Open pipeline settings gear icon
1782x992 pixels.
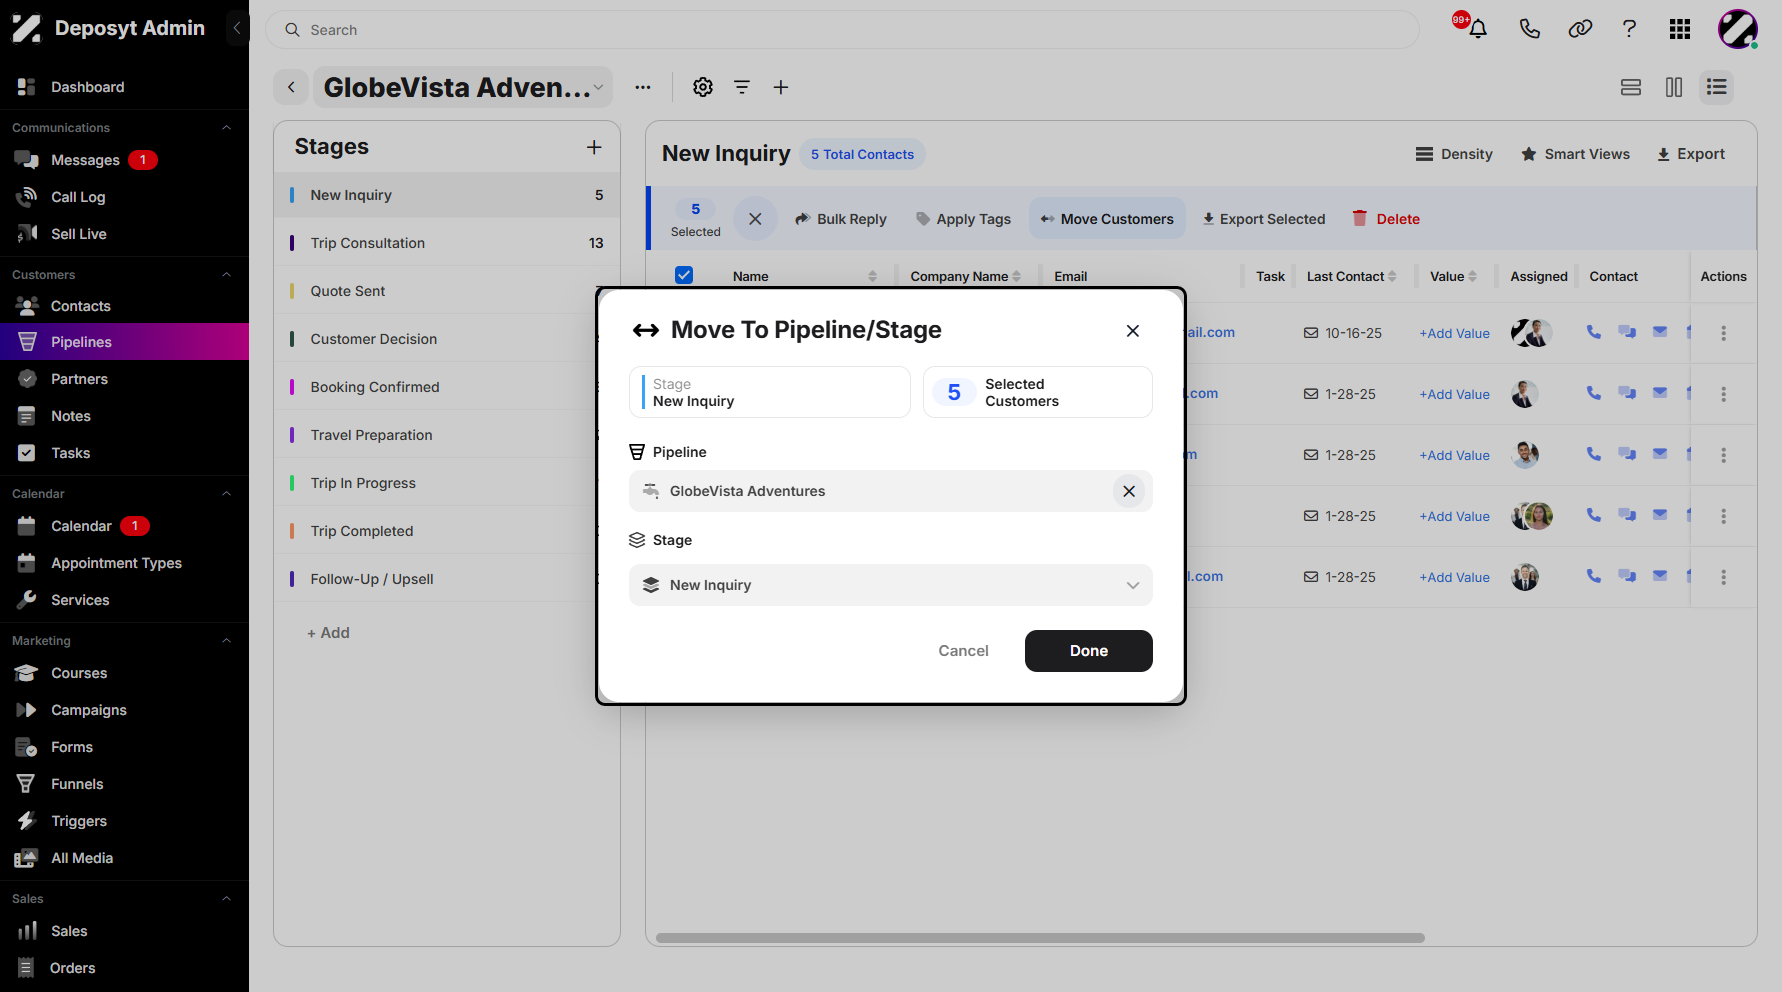point(703,87)
